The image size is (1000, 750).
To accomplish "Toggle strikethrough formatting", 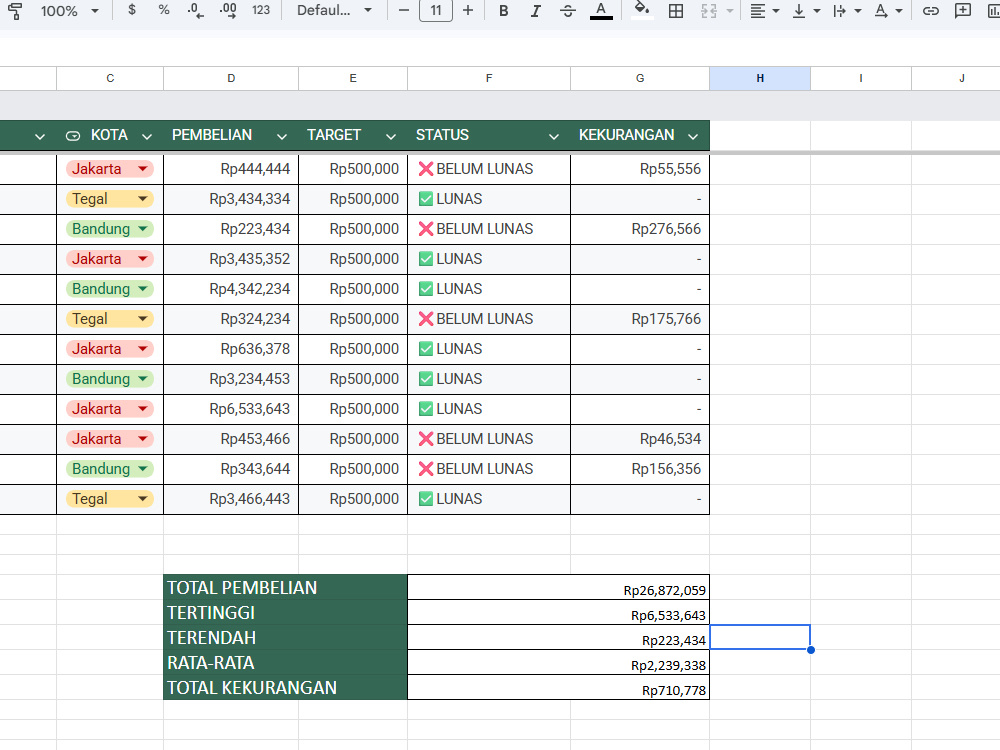I will click(568, 10).
